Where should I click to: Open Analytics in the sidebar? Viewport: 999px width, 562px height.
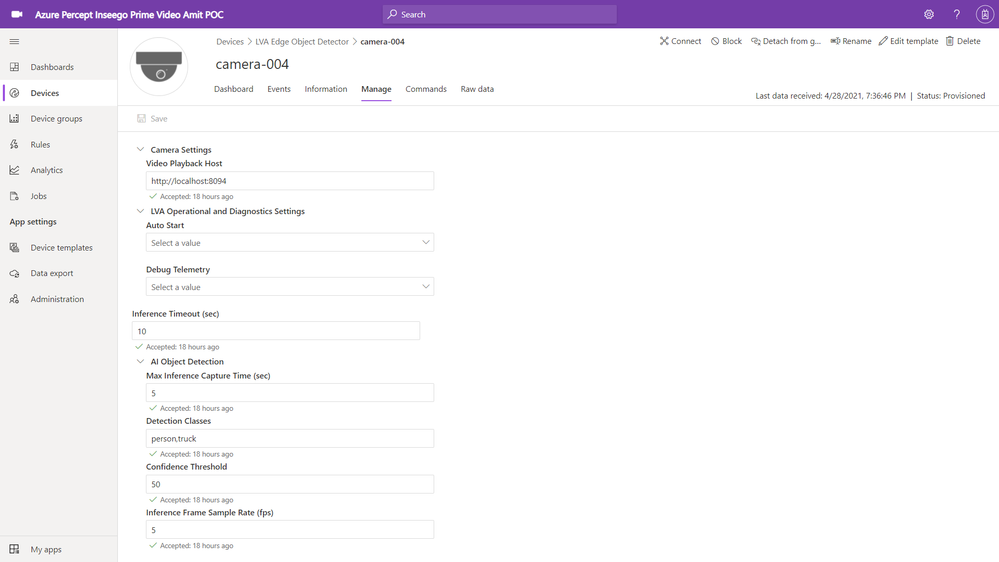[59, 170]
